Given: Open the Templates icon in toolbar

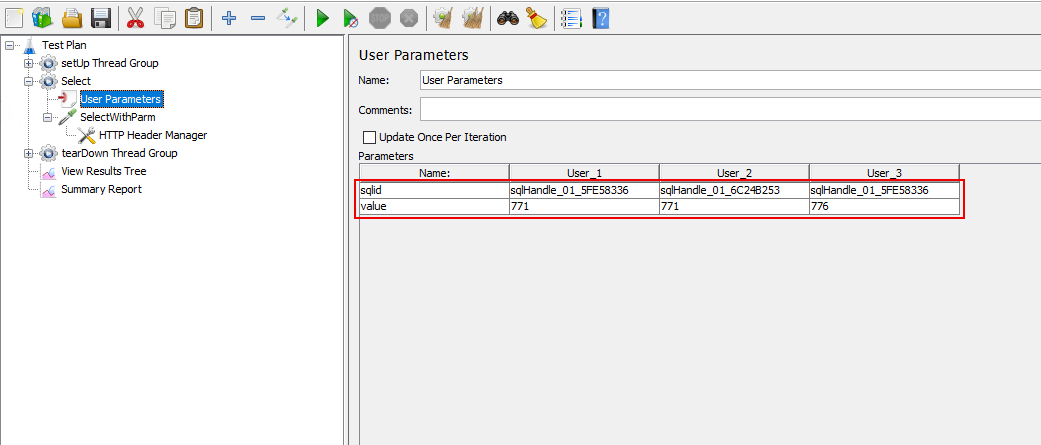Looking at the screenshot, I should pos(42,17).
